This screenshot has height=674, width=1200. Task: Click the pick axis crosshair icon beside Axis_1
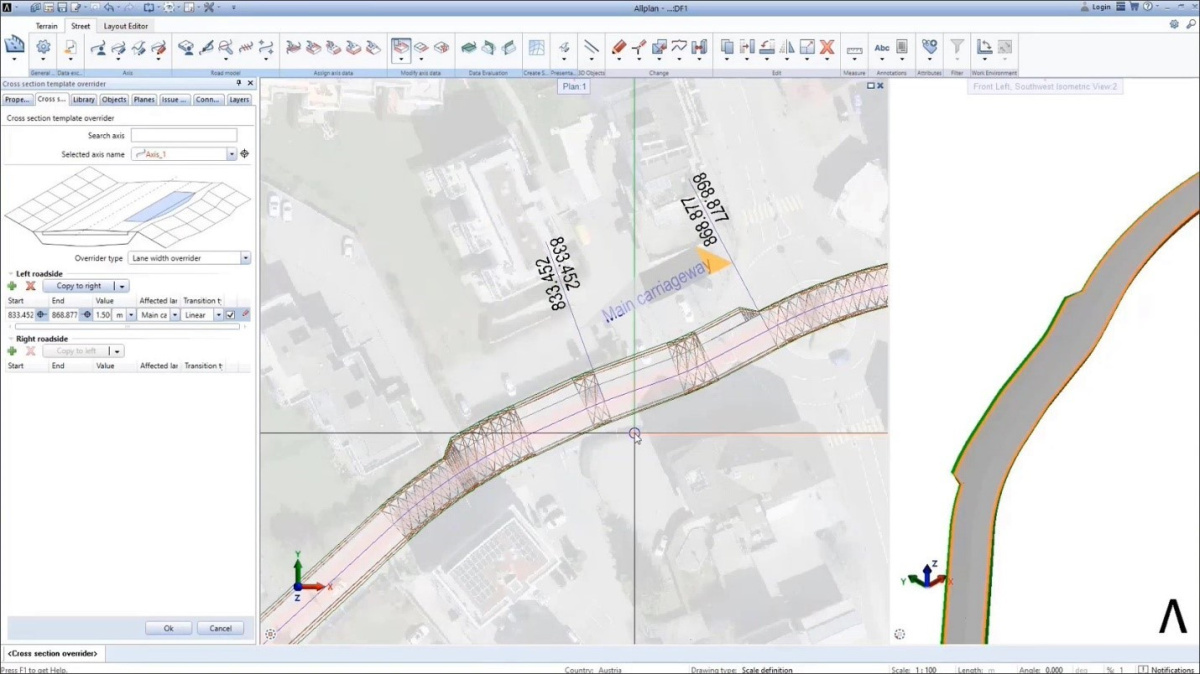point(245,154)
